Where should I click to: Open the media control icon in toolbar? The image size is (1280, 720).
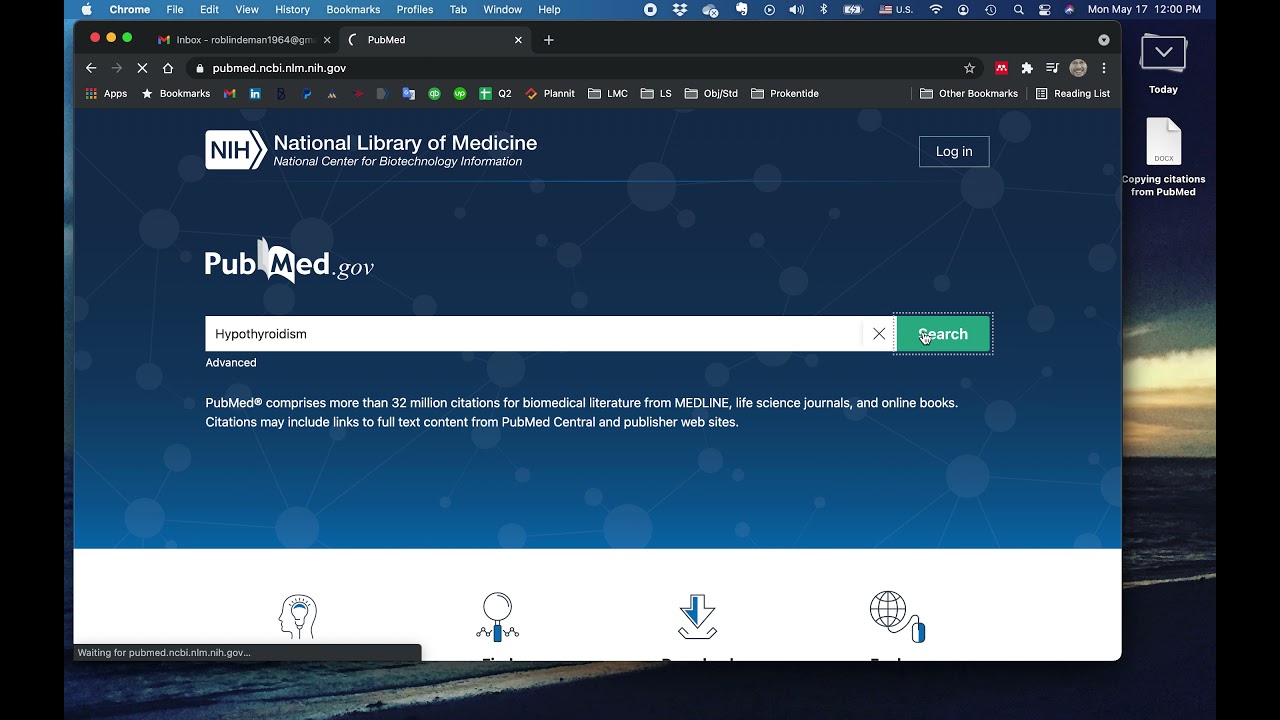(x=1052, y=68)
